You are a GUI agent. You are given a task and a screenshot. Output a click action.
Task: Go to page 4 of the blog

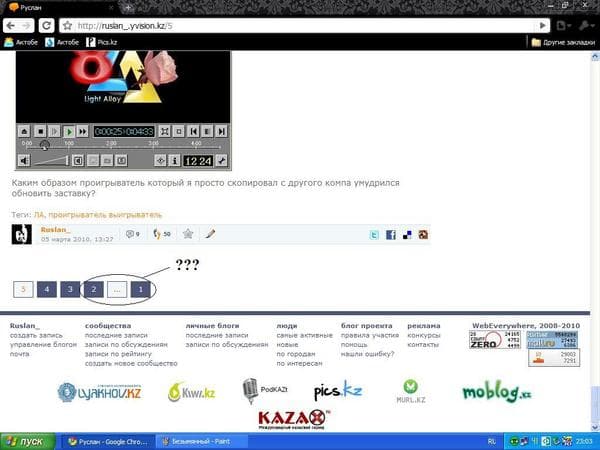[47, 289]
